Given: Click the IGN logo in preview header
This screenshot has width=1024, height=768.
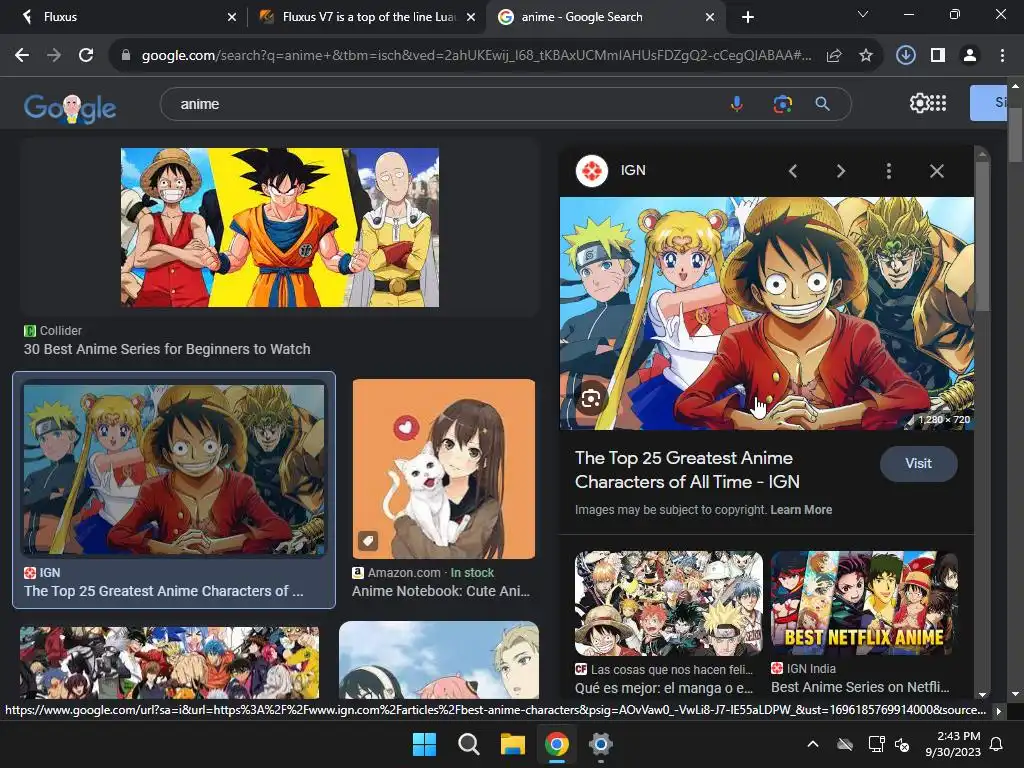Looking at the screenshot, I should pyautogui.click(x=592, y=171).
